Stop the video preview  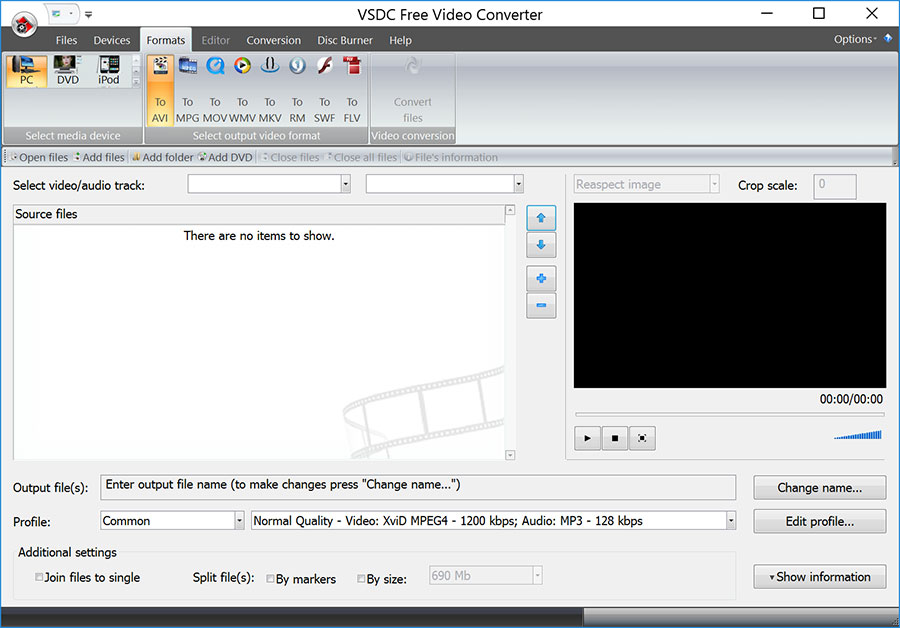pos(615,439)
